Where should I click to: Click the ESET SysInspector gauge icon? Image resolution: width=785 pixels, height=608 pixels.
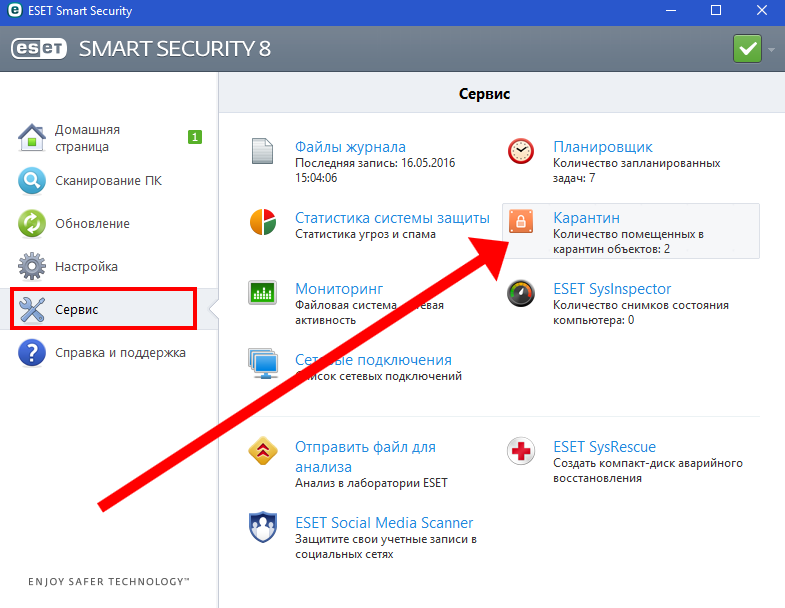pos(521,294)
